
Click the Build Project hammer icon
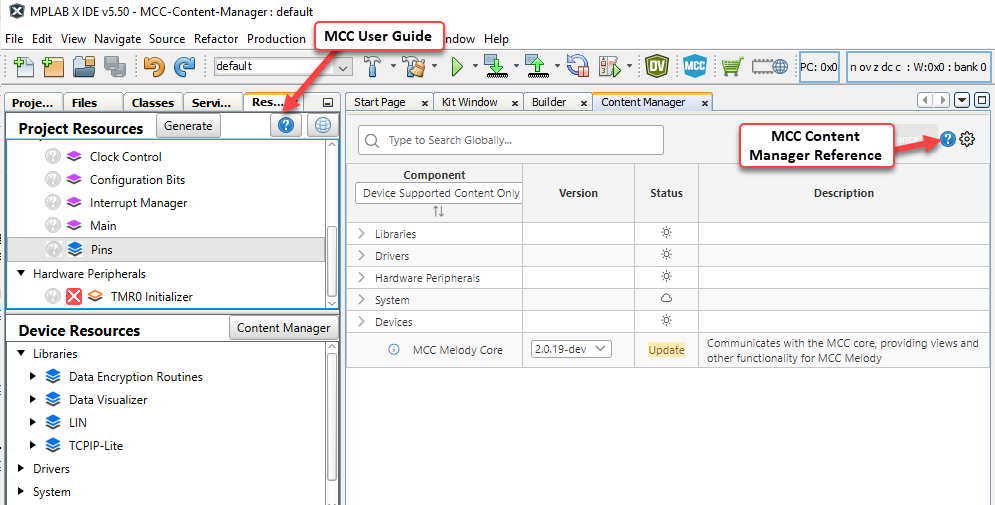click(x=372, y=67)
